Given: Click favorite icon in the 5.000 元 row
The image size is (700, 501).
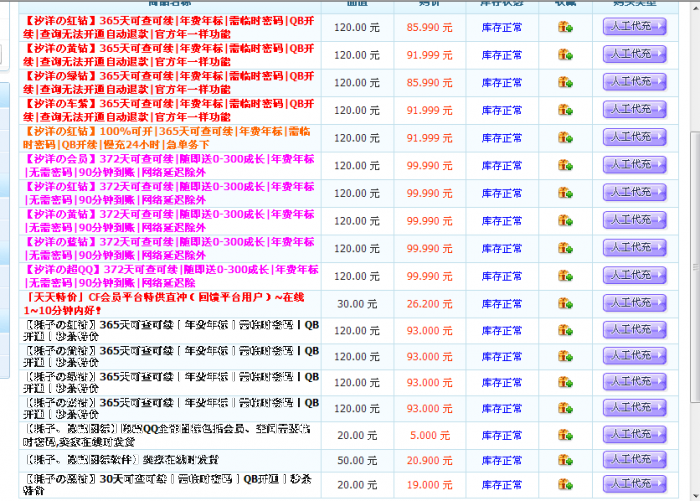Looking at the screenshot, I should point(565,435).
